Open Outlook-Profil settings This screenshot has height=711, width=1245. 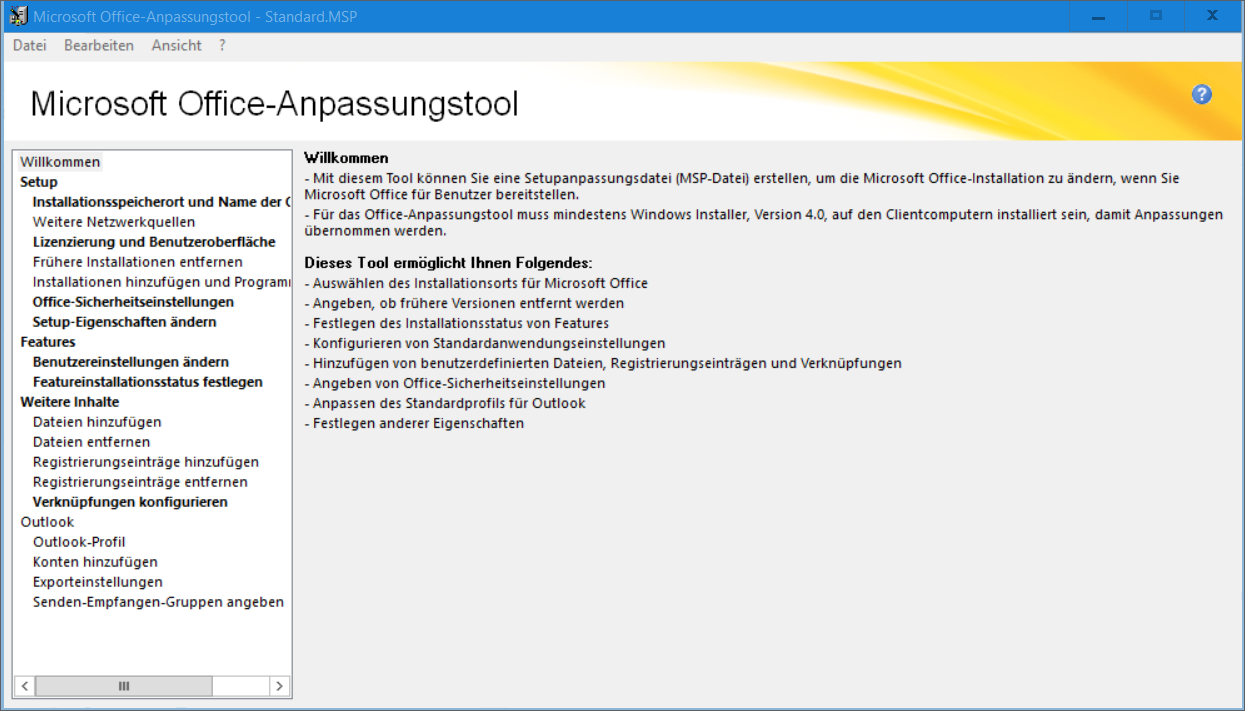(79, 542)
